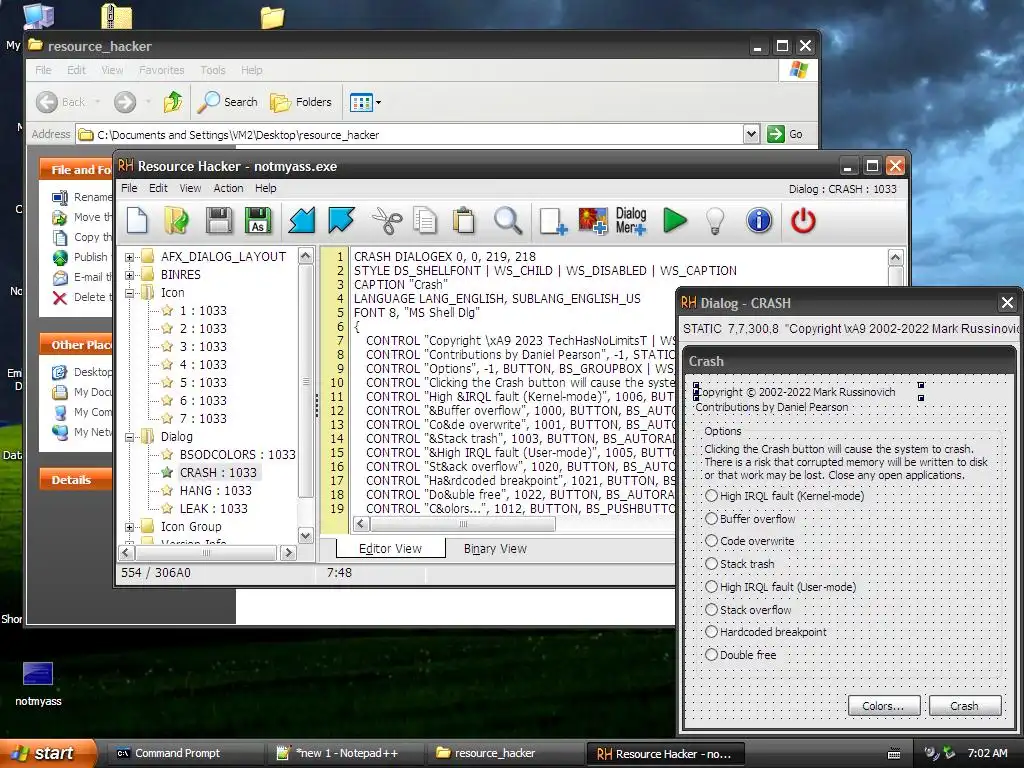
Task: Click the Delete red X in File tasks pane
Action: click(x=60, y=298)
